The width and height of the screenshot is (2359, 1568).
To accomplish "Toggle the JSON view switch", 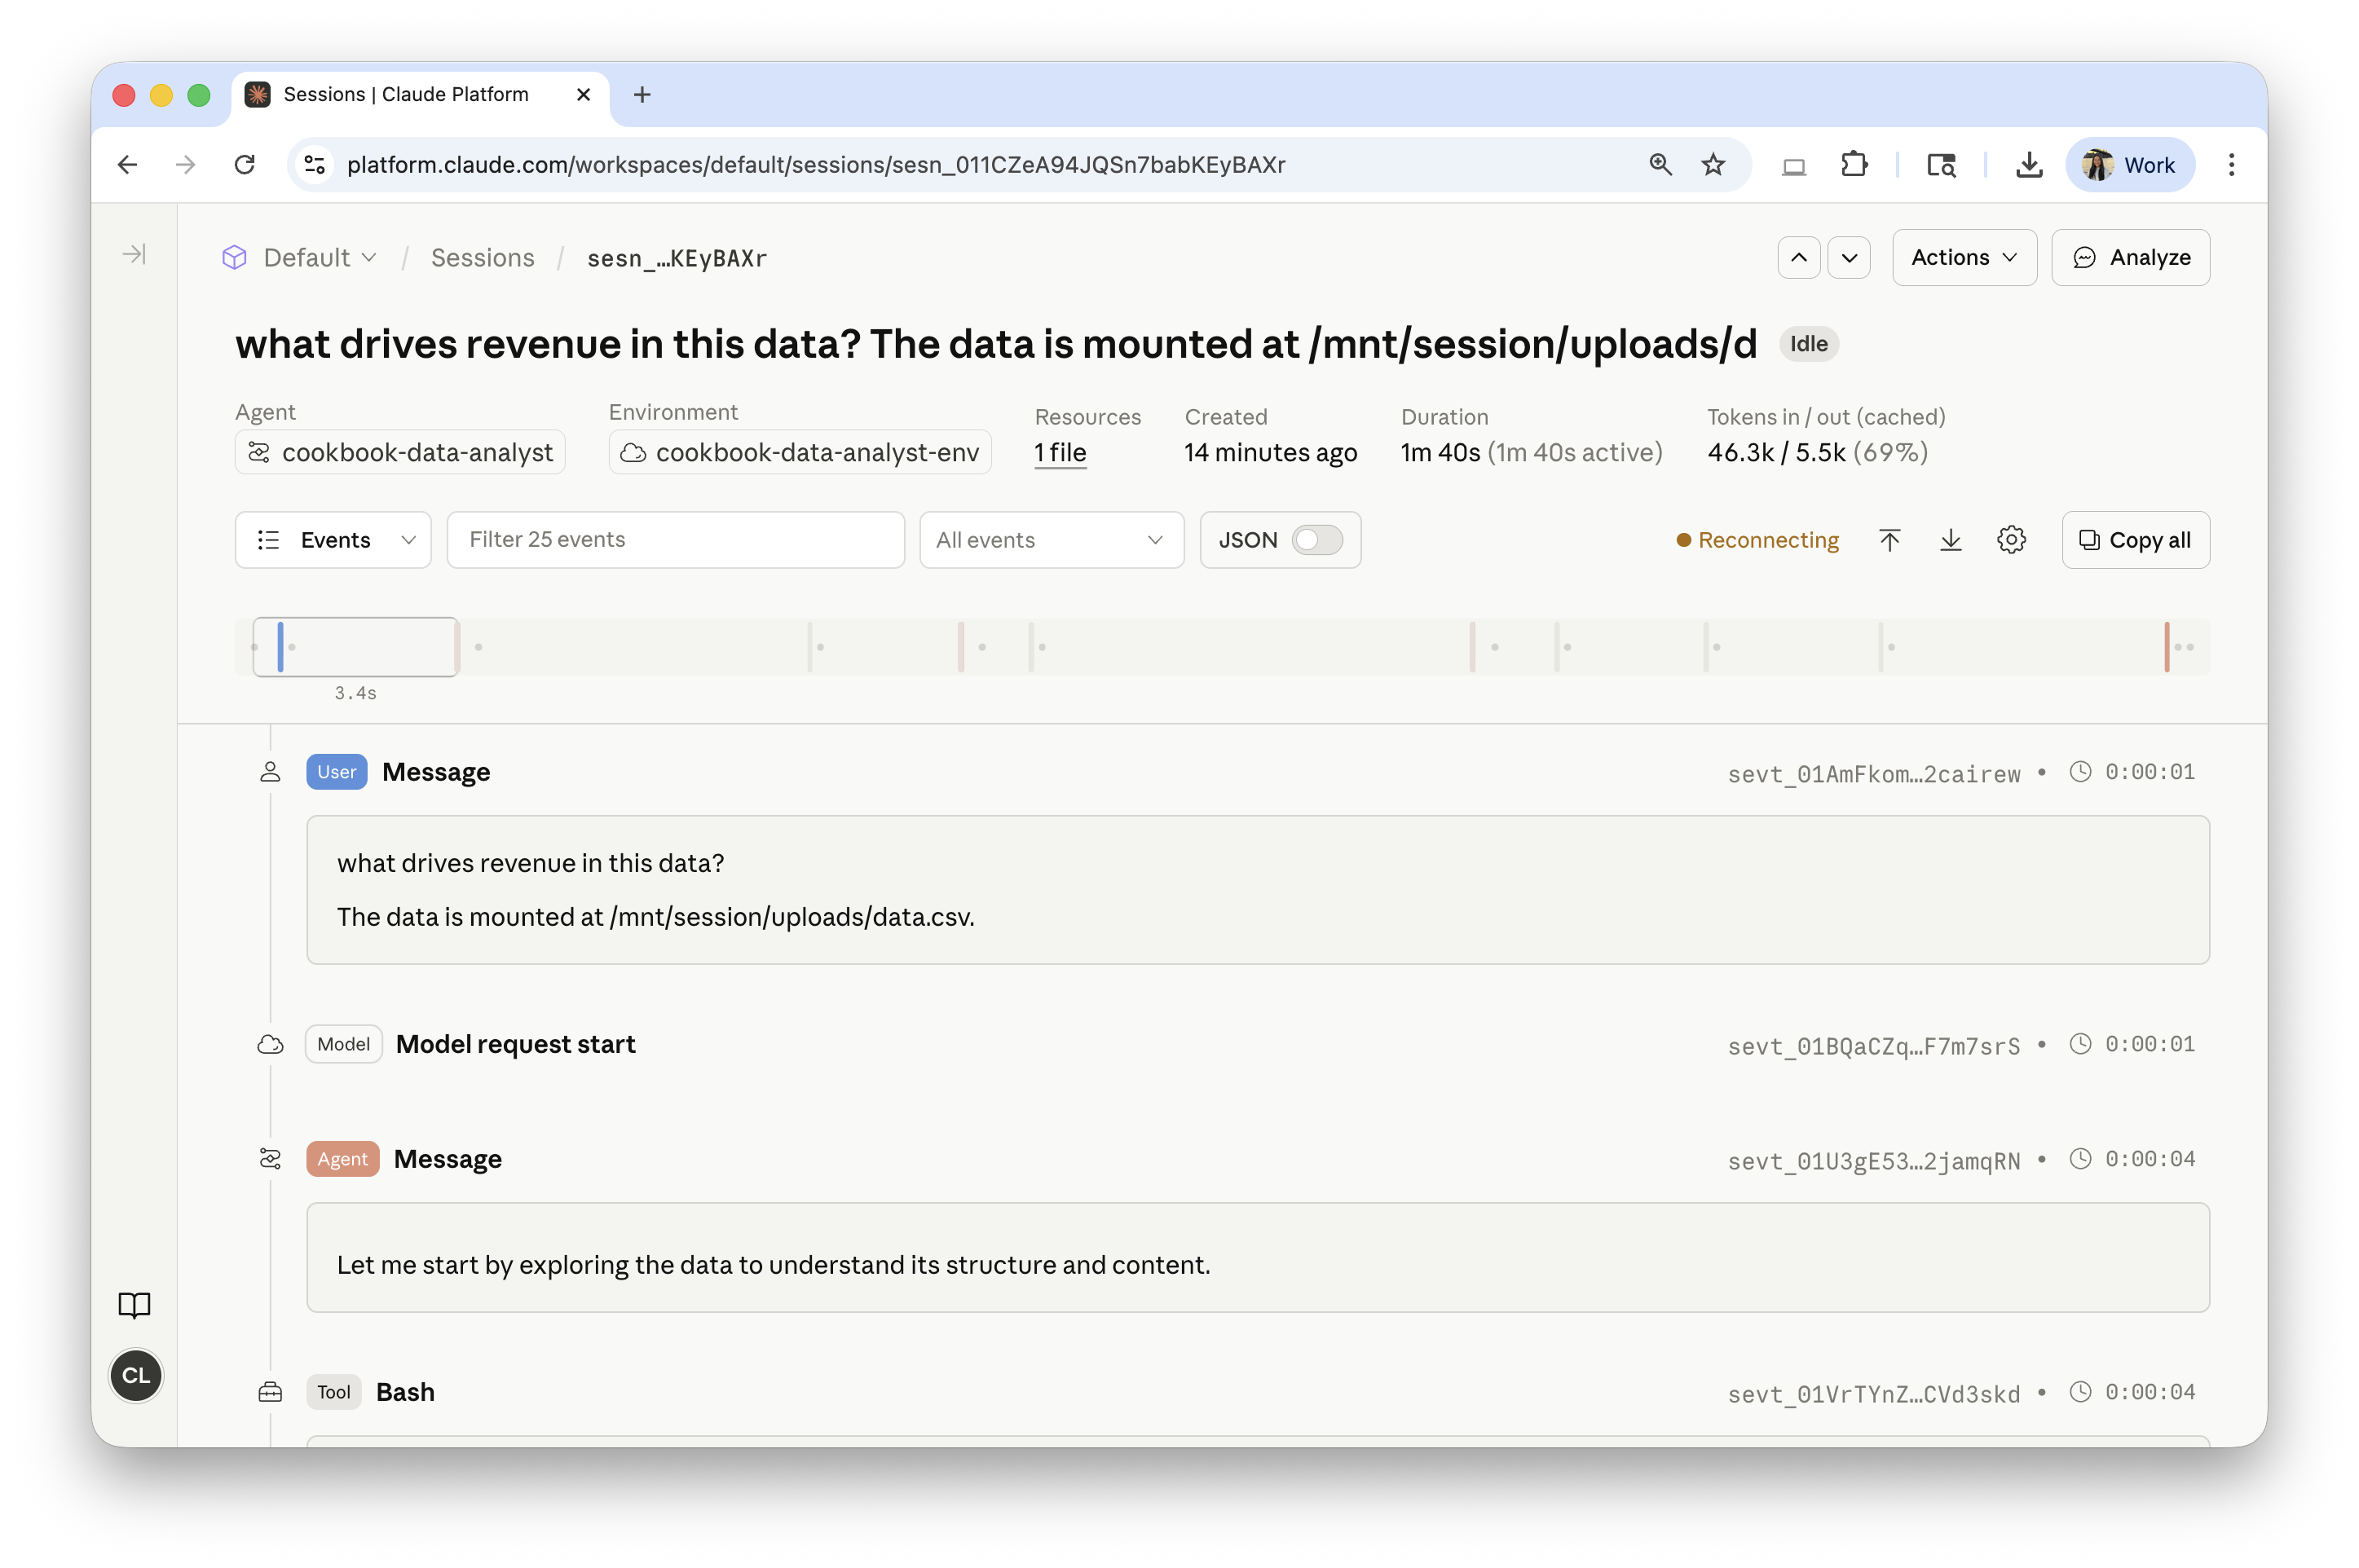I will (x=1316, y=540).
